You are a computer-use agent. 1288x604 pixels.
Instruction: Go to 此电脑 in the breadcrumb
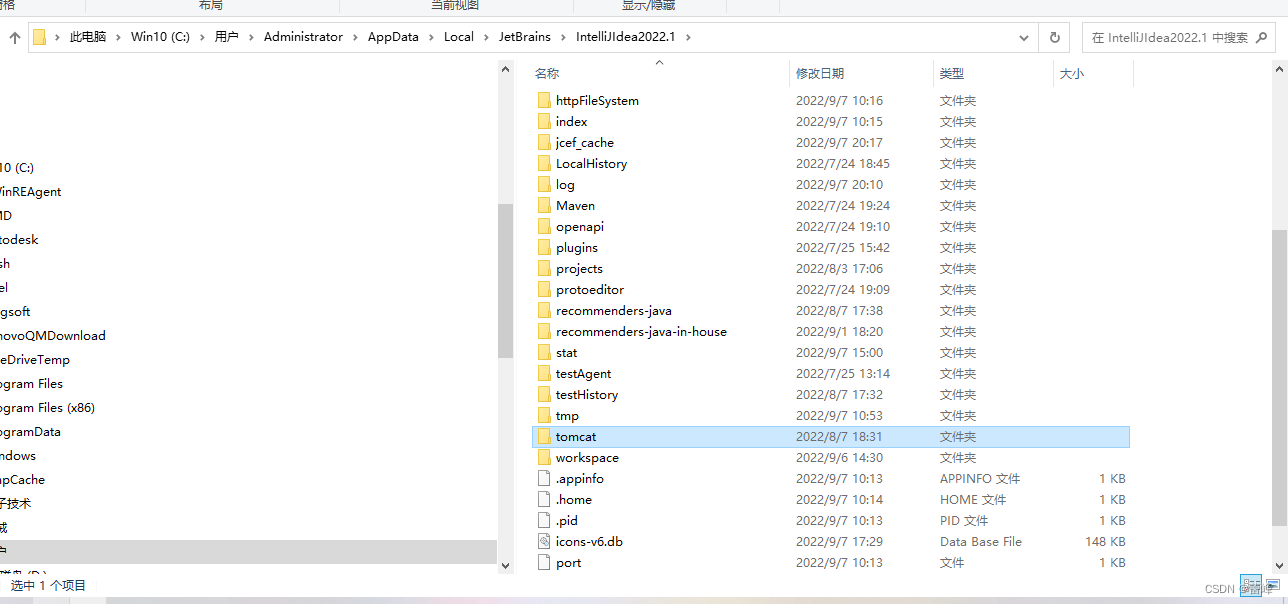coord(88,38)
